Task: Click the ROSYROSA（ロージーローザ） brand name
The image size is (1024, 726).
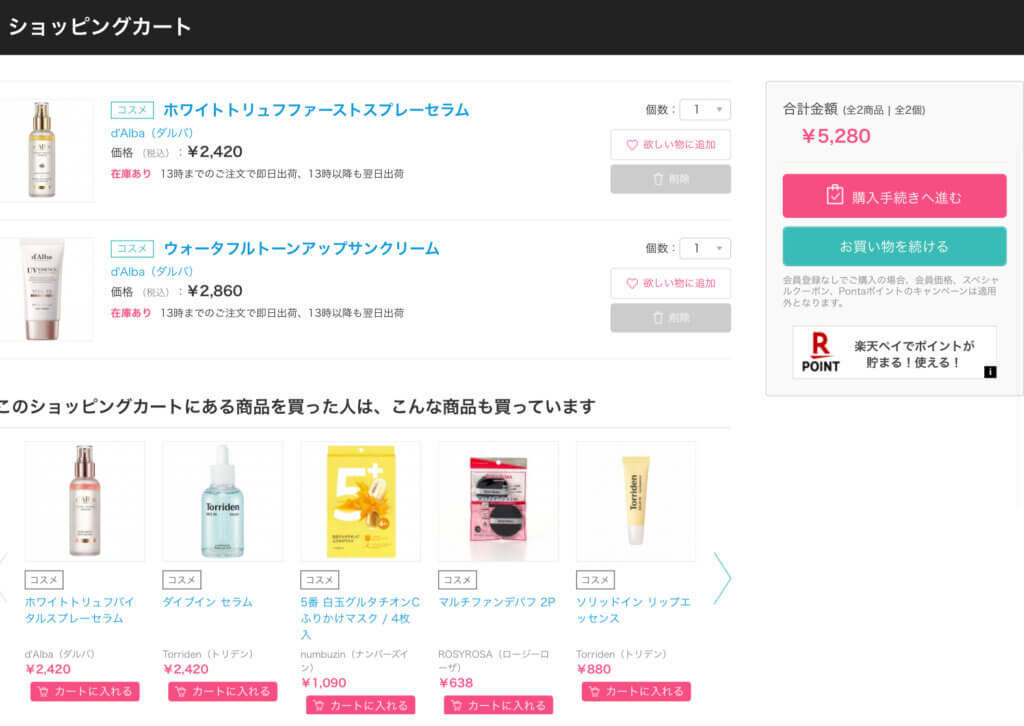Action: click(x=494, y=660)
